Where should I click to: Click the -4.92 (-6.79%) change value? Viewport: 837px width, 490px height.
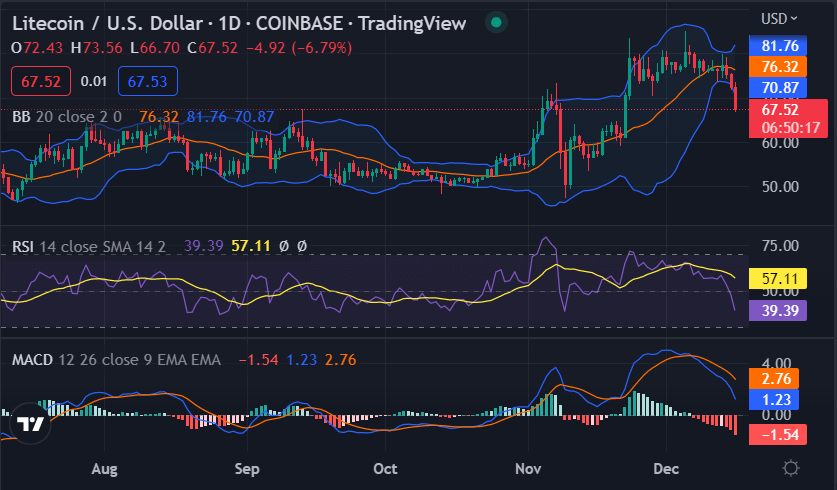(x=299, y=48)
